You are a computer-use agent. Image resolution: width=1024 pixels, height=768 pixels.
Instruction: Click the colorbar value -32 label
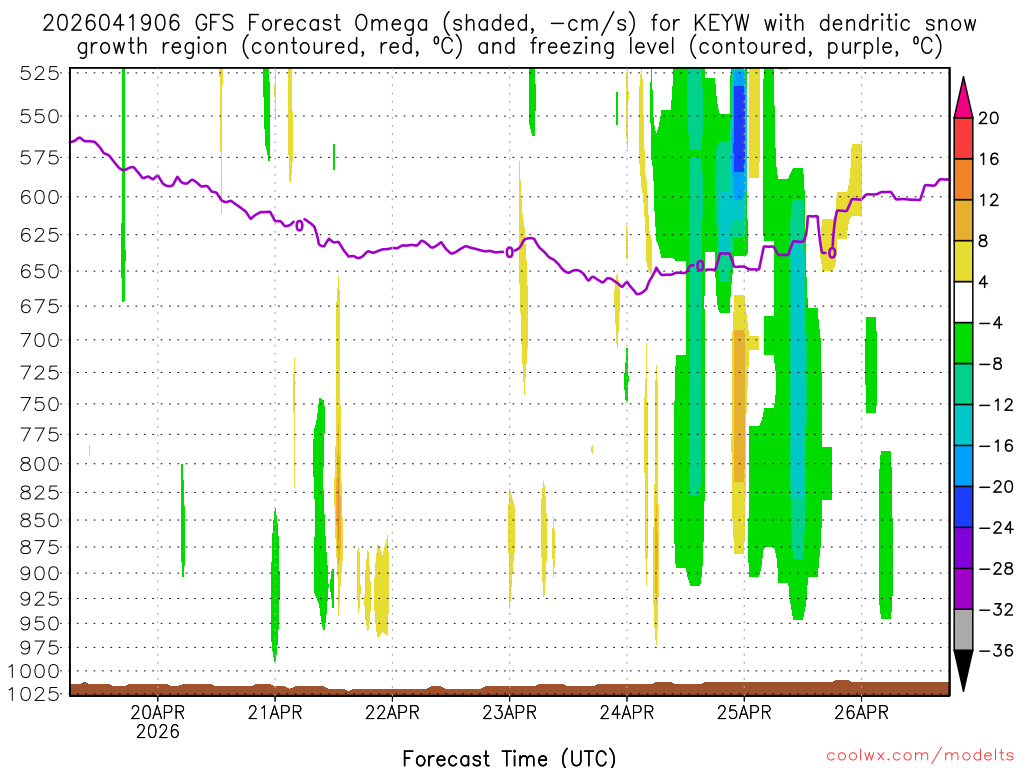click(996, 609)
